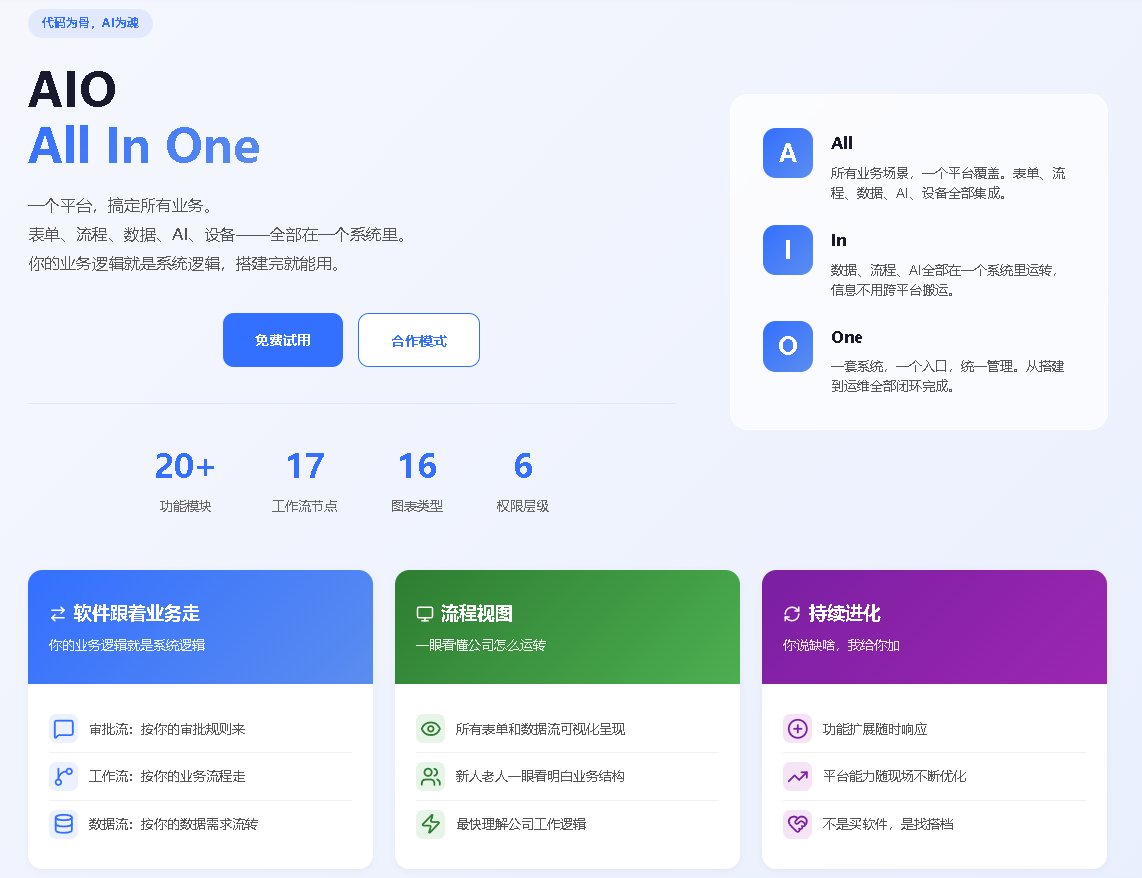Image resolution: width=1142 pixels, height=878 pixels.
Task: Click the branch icon for 工作流
Action: tap(64, 776)
